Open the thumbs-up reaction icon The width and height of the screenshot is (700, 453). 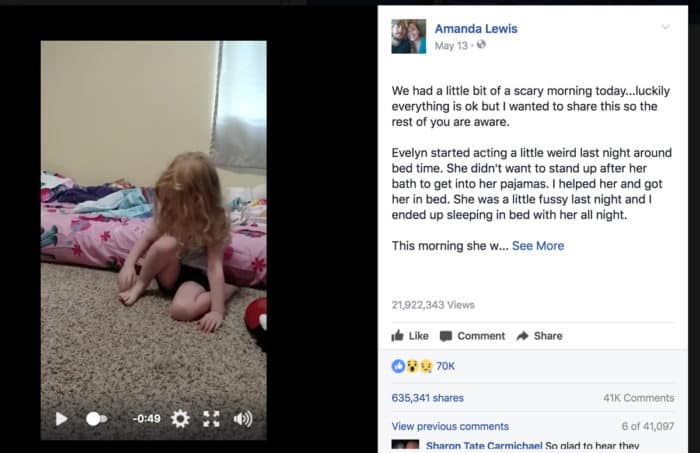tap(398, 366)
